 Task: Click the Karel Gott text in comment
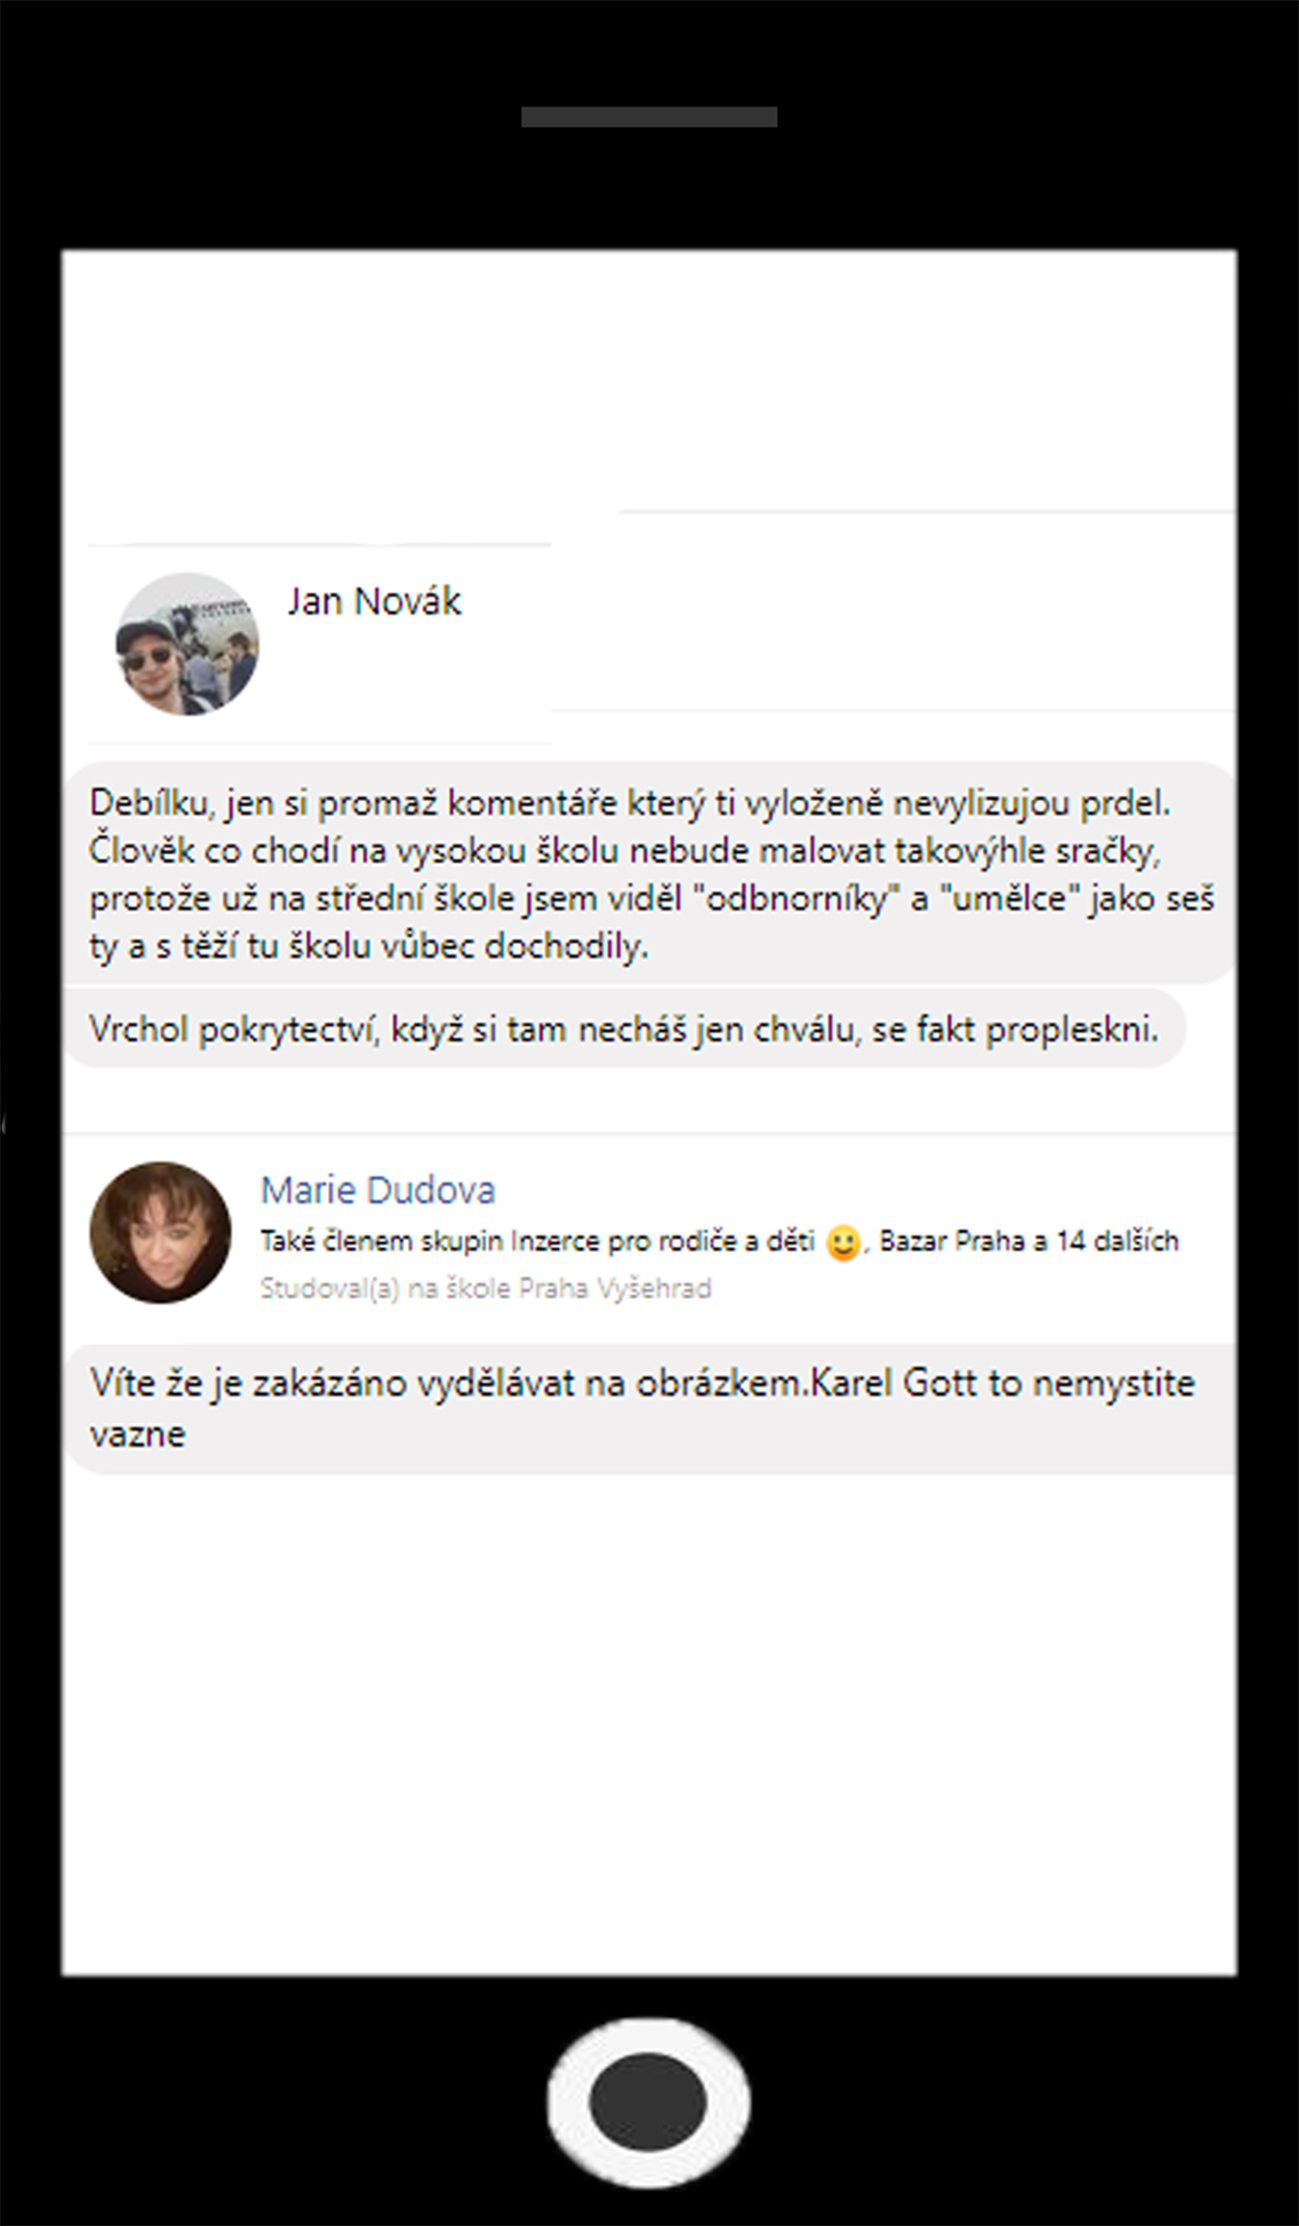tap(892, 1383)
